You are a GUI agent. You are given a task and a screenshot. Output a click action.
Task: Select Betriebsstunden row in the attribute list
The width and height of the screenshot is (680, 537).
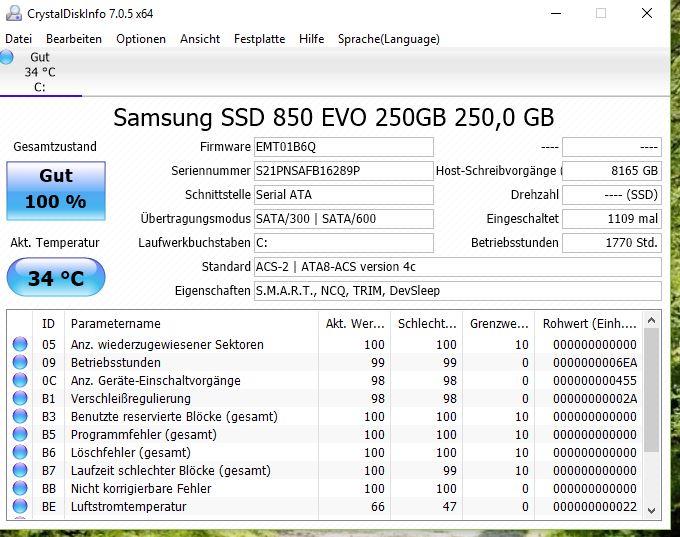click(325, 362)
